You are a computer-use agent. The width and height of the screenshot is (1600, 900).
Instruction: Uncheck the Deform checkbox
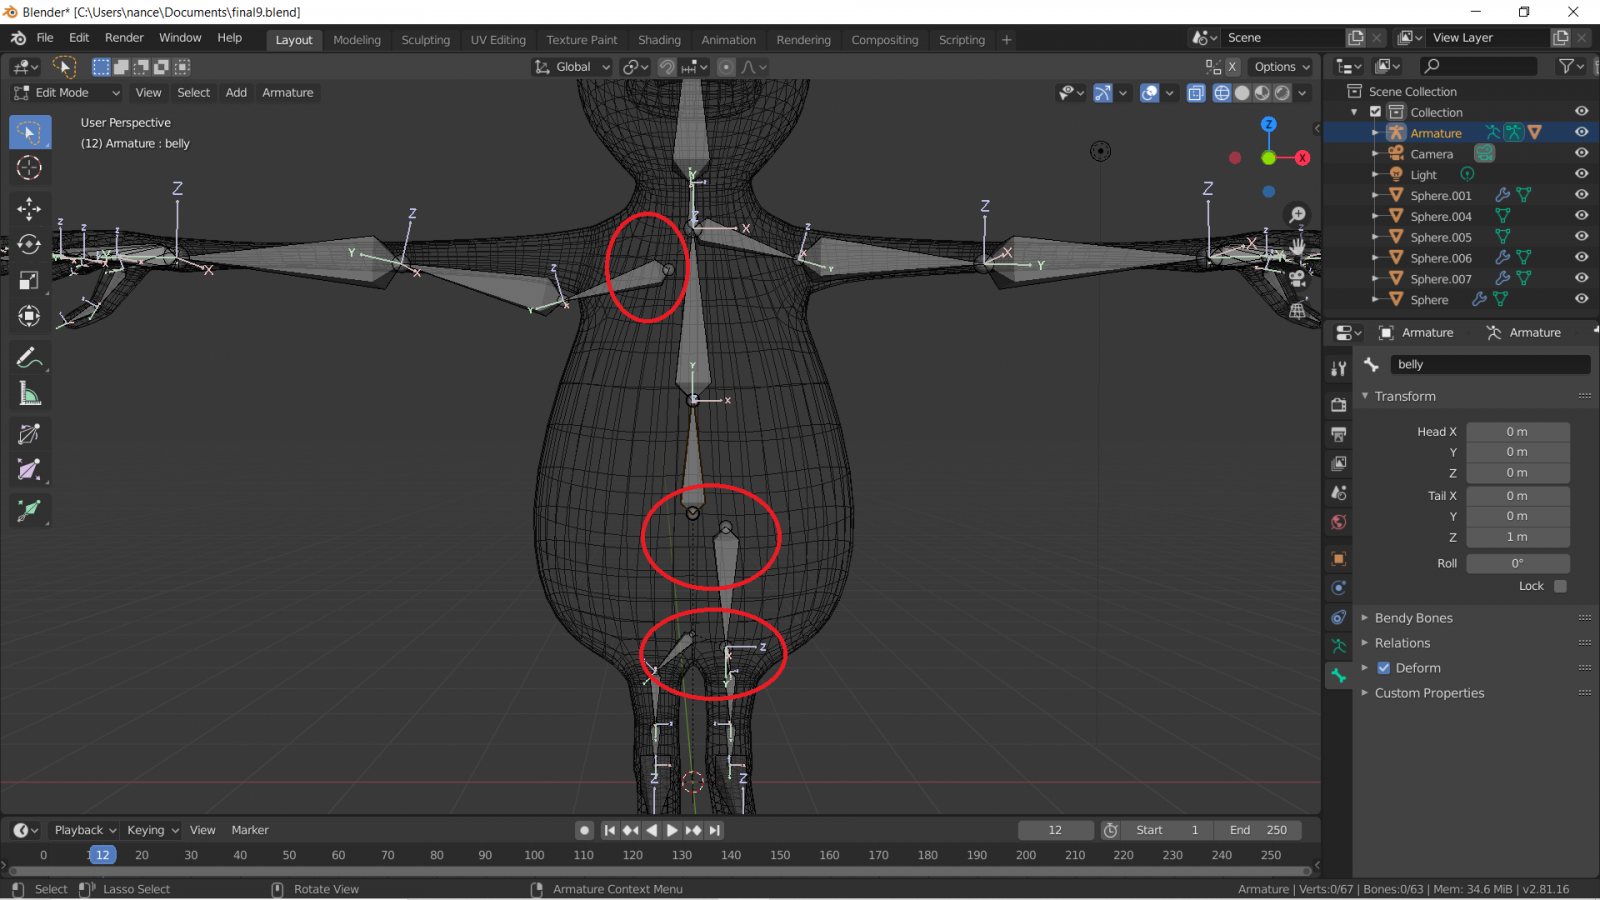coord(1385,667)
